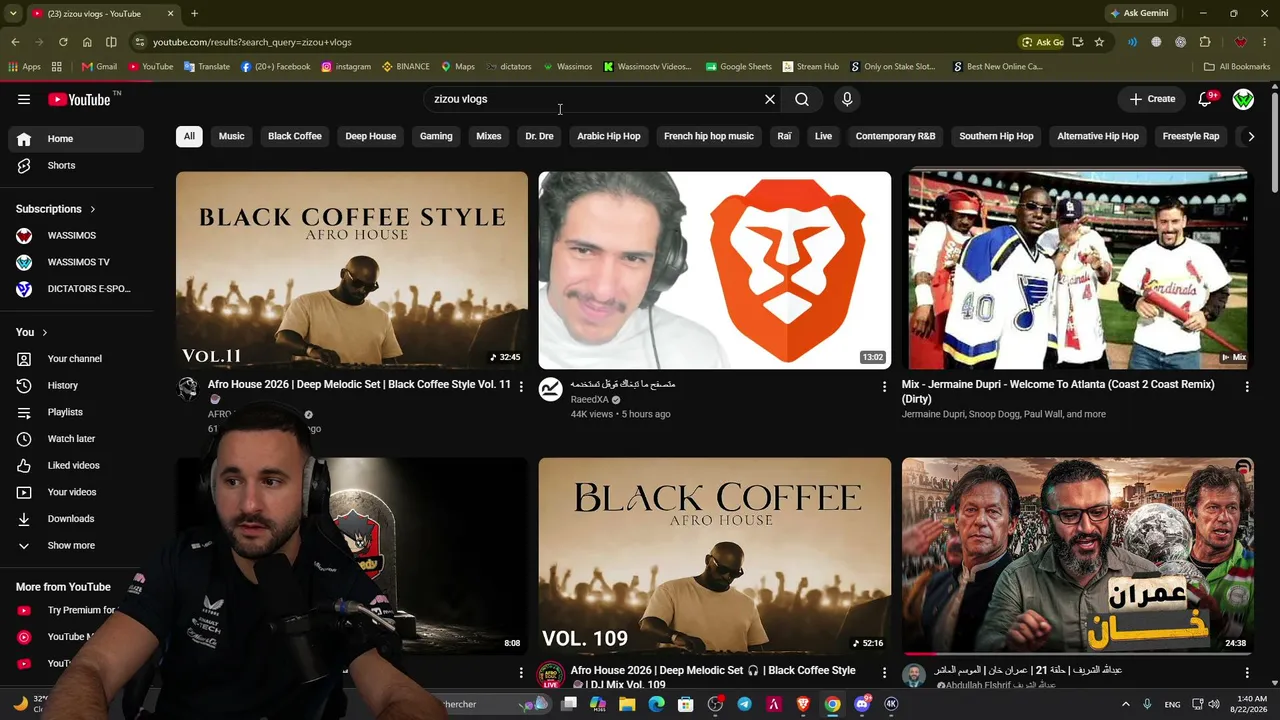Open Your videos in the sidebar

[76, 492]
